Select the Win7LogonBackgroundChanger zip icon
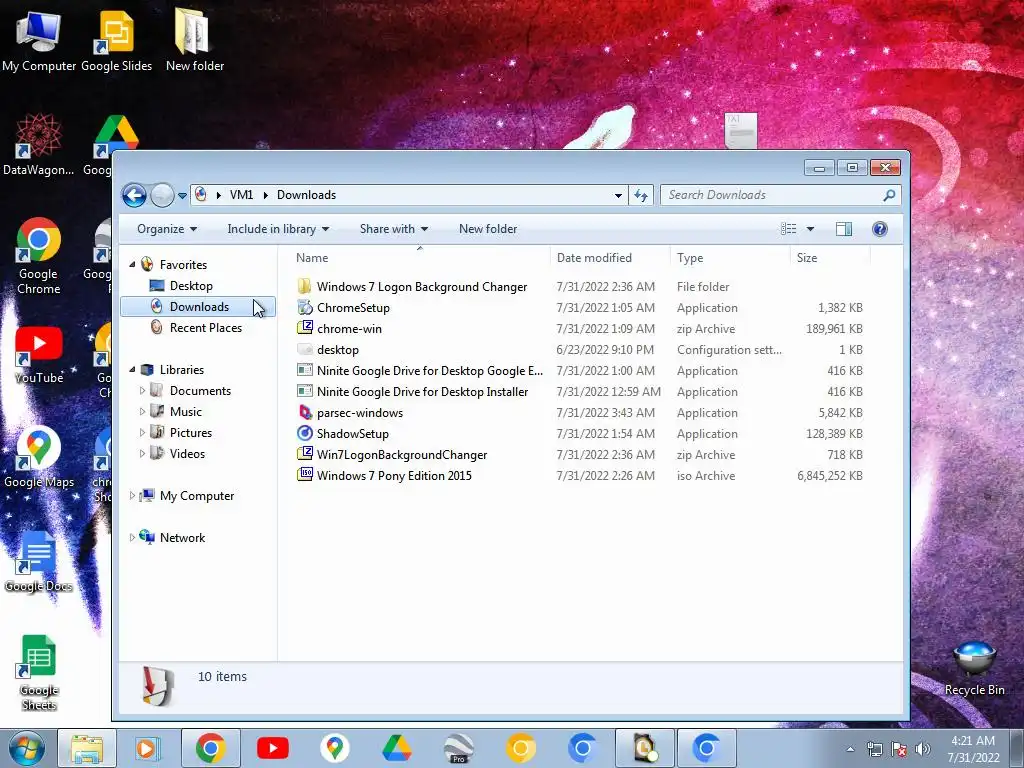The width and height of the screenshot is (1024, 768). point(304,454)
